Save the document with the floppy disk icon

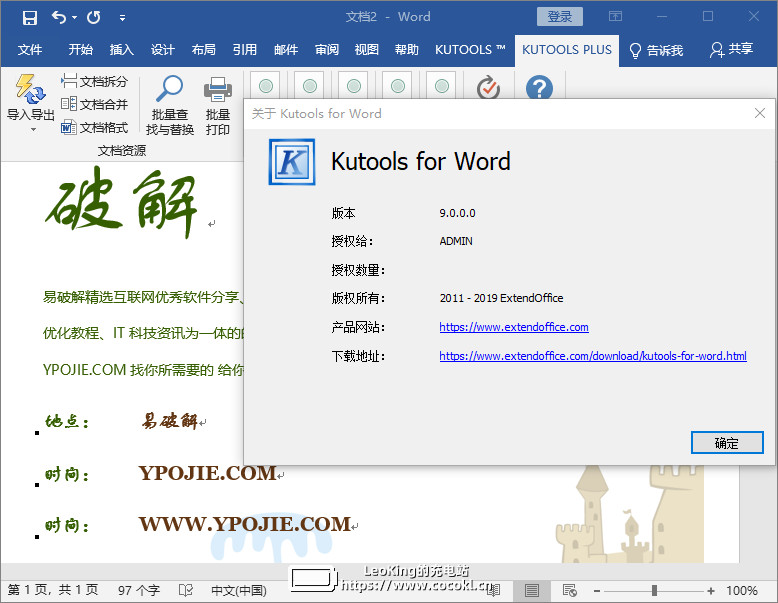click(x=30, y=18)
